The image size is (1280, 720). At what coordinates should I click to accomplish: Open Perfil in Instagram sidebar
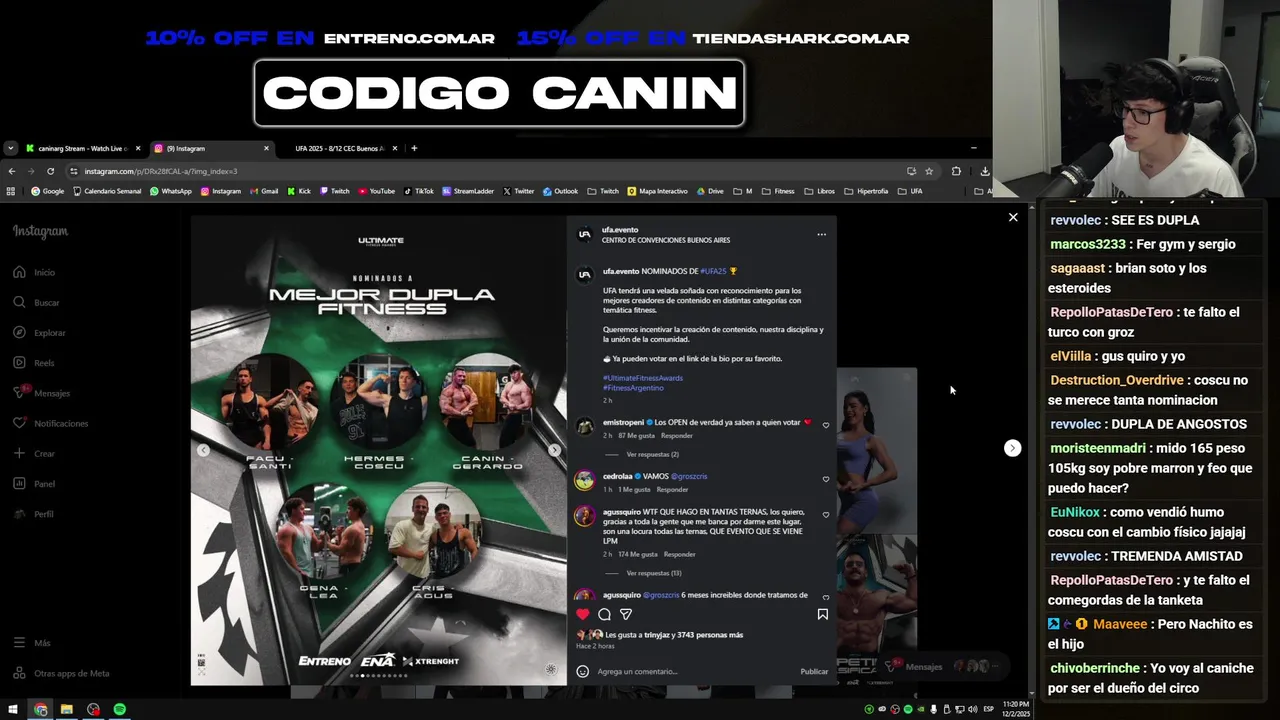click(33, 514)
